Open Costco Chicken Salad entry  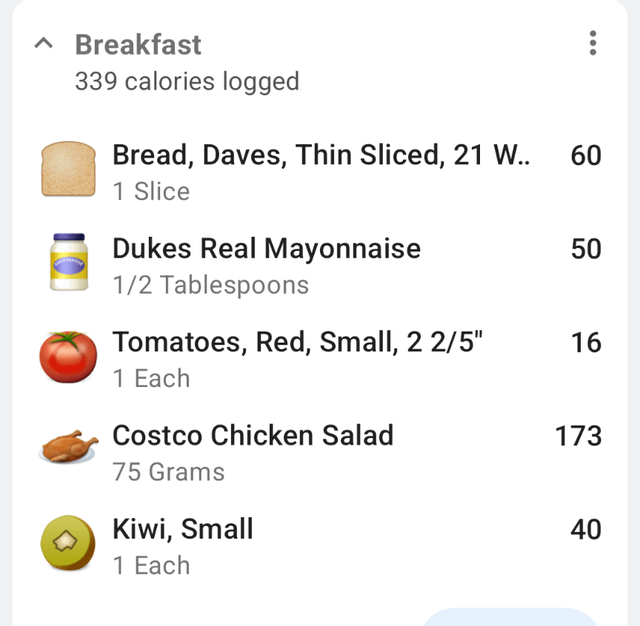pos(253,435)
